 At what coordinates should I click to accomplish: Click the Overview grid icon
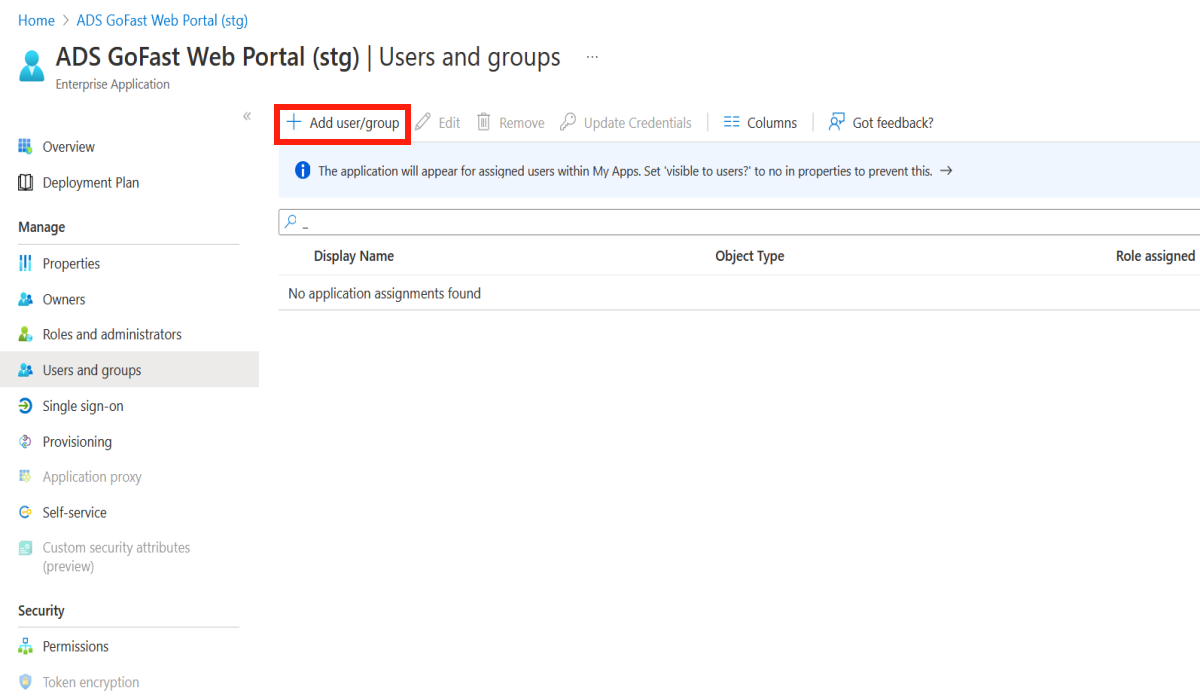(x=26, y=147)
